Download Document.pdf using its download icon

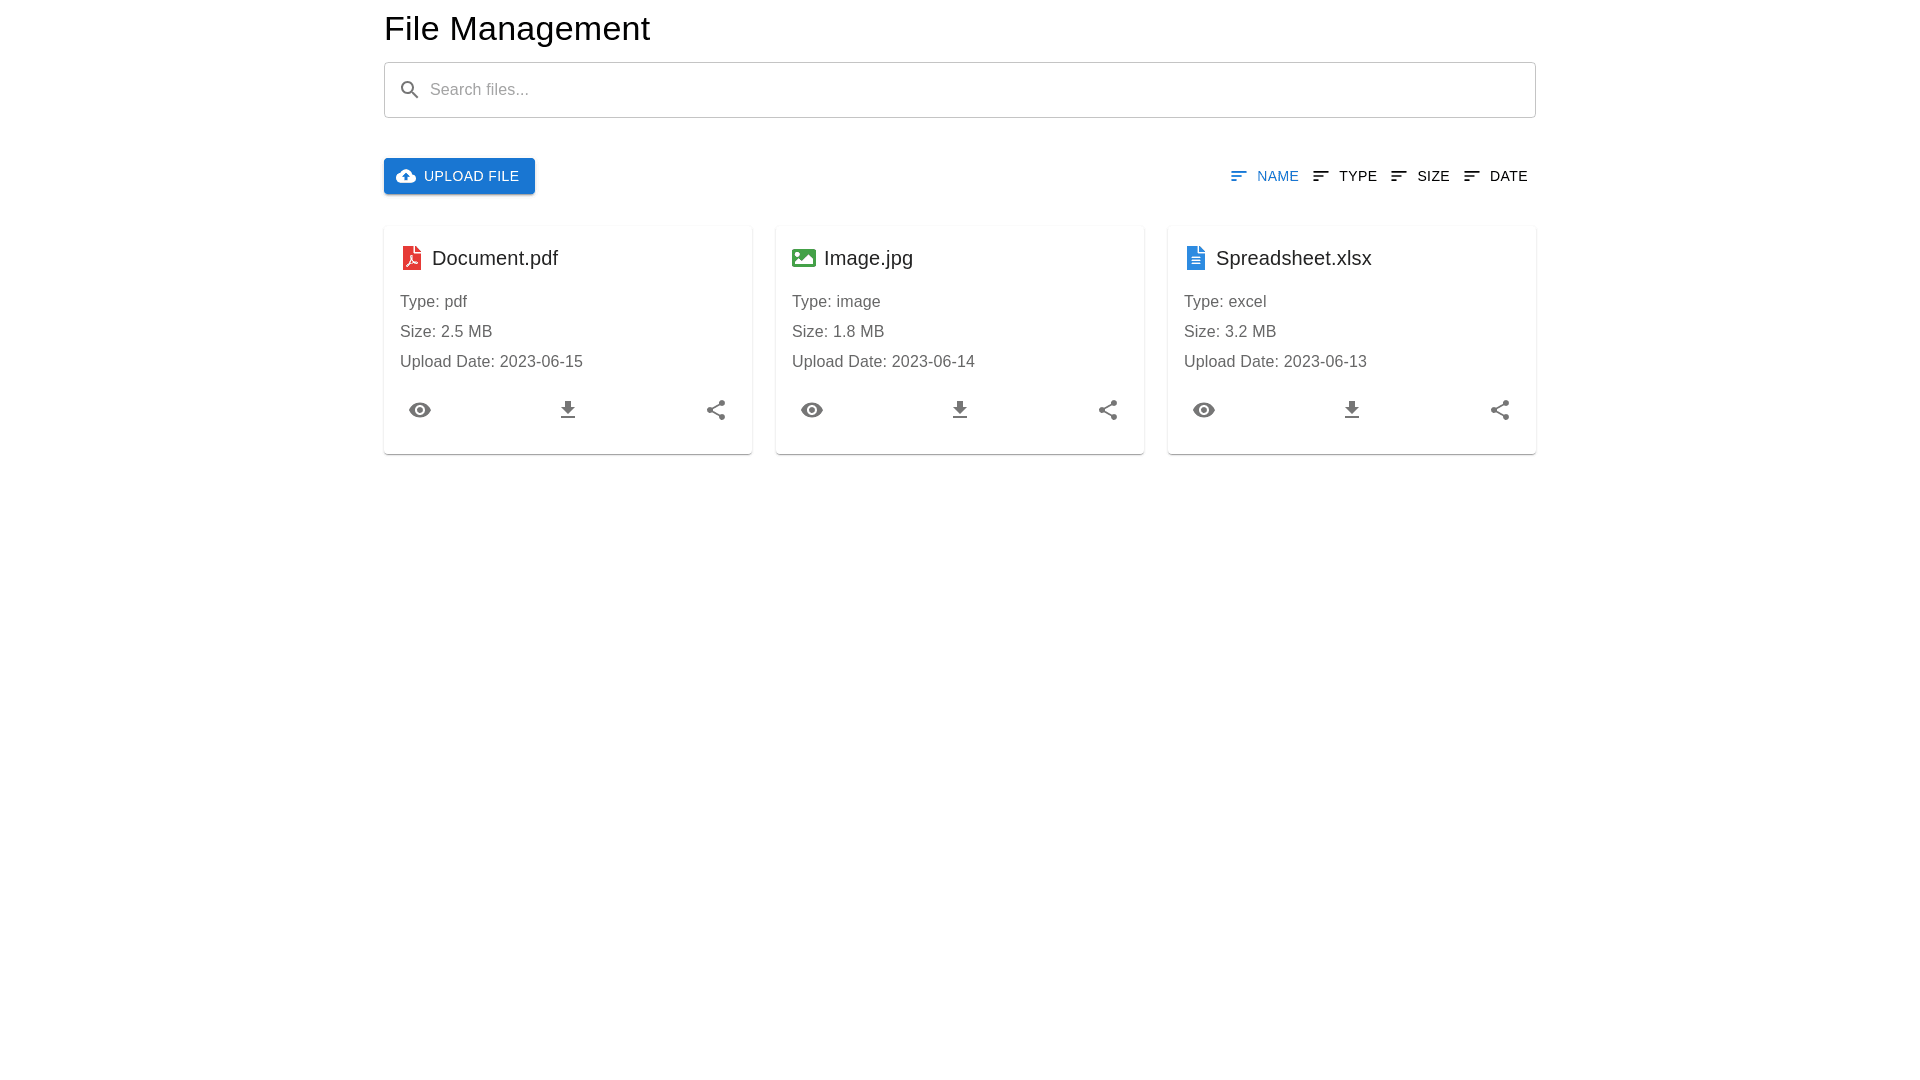click(568, 410)
